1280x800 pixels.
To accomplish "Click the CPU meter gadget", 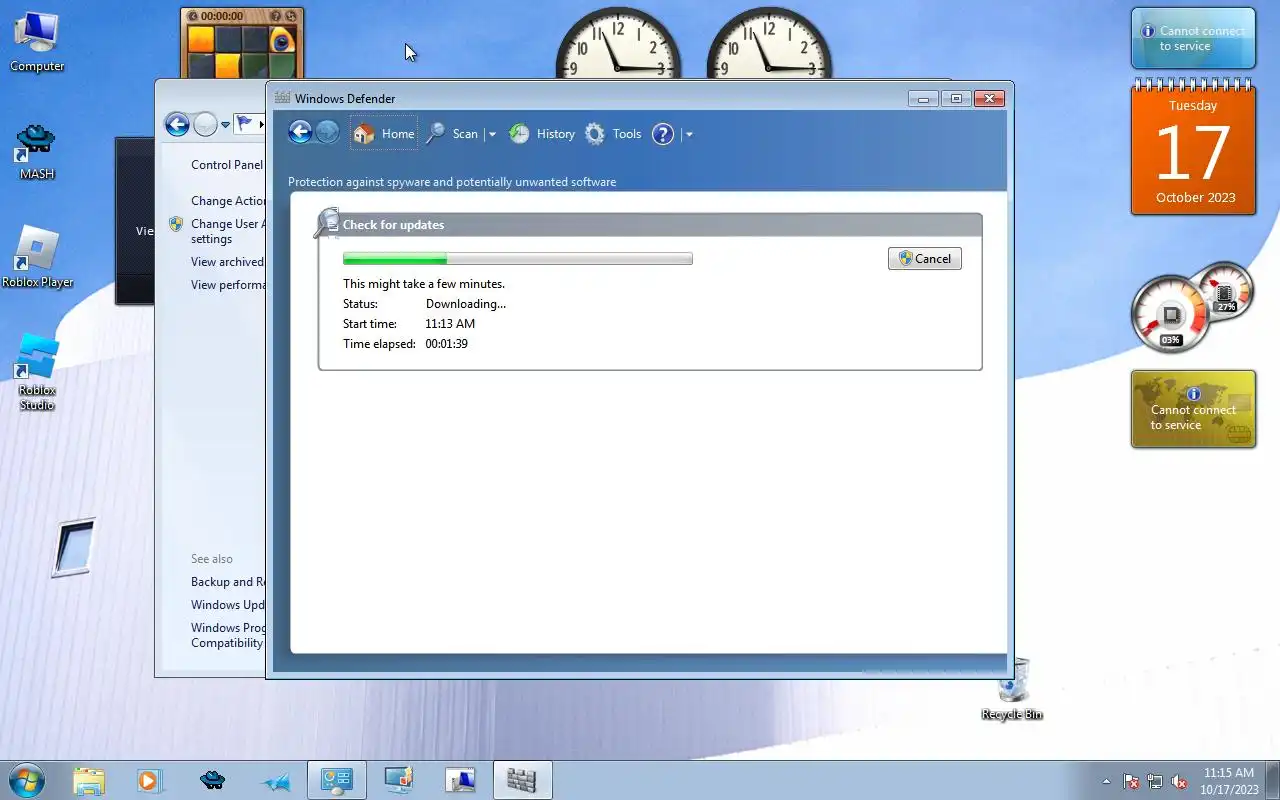I will [1192, 308].
